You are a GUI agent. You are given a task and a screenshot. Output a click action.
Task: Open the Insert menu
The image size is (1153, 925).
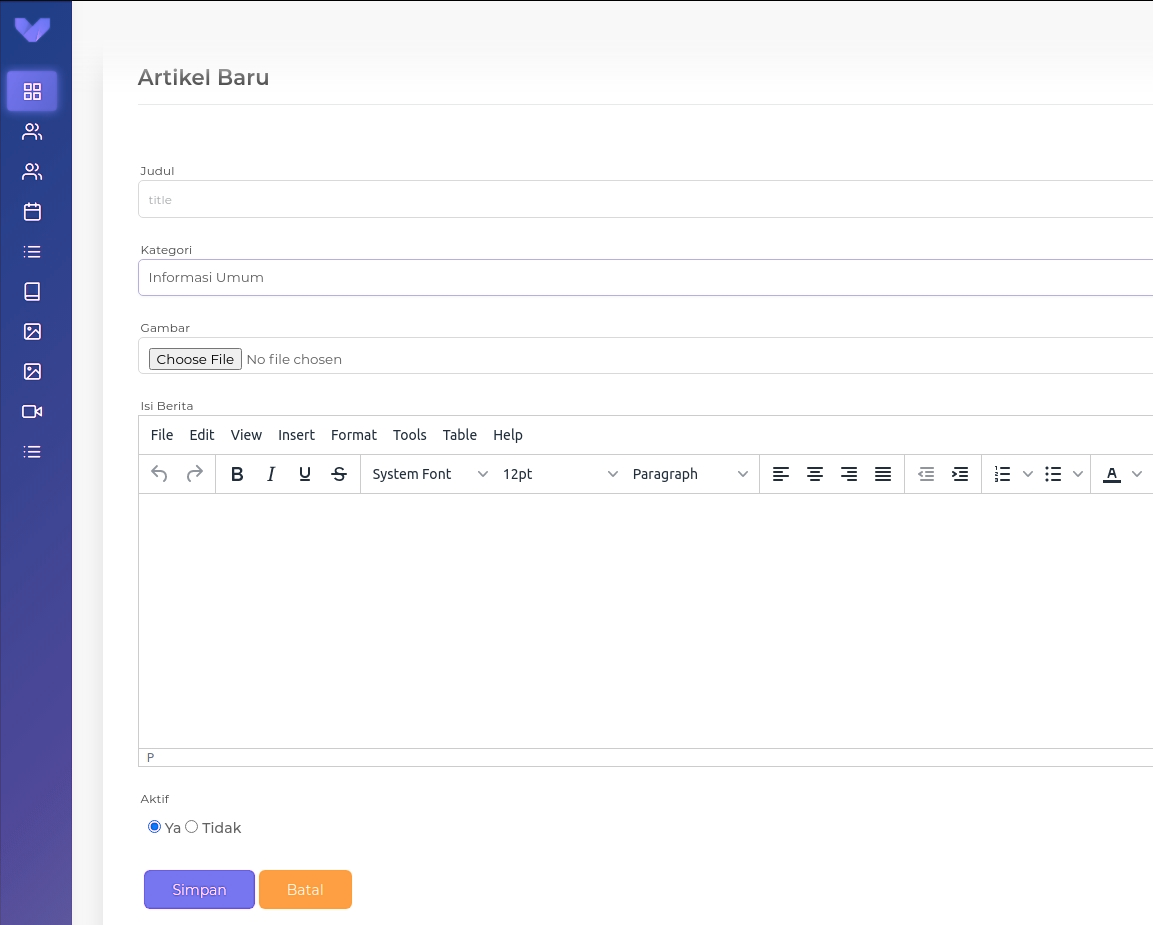(296, 435)
